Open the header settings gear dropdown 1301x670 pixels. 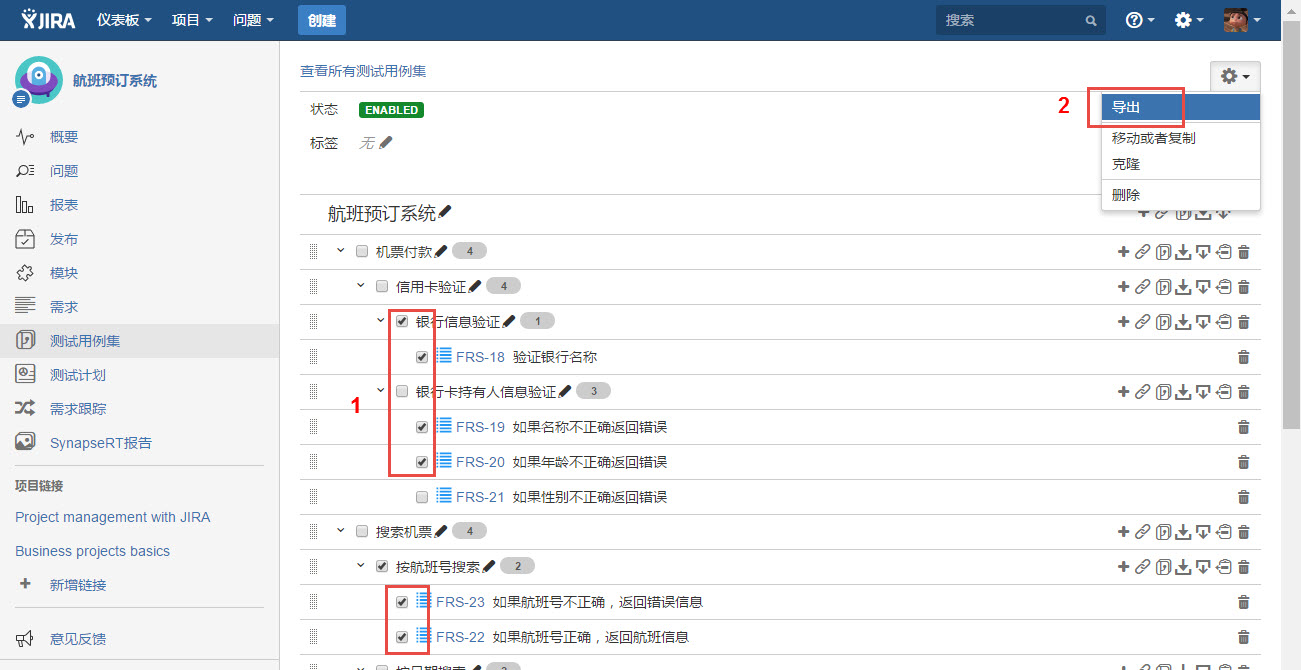[x=1189, y=20]
